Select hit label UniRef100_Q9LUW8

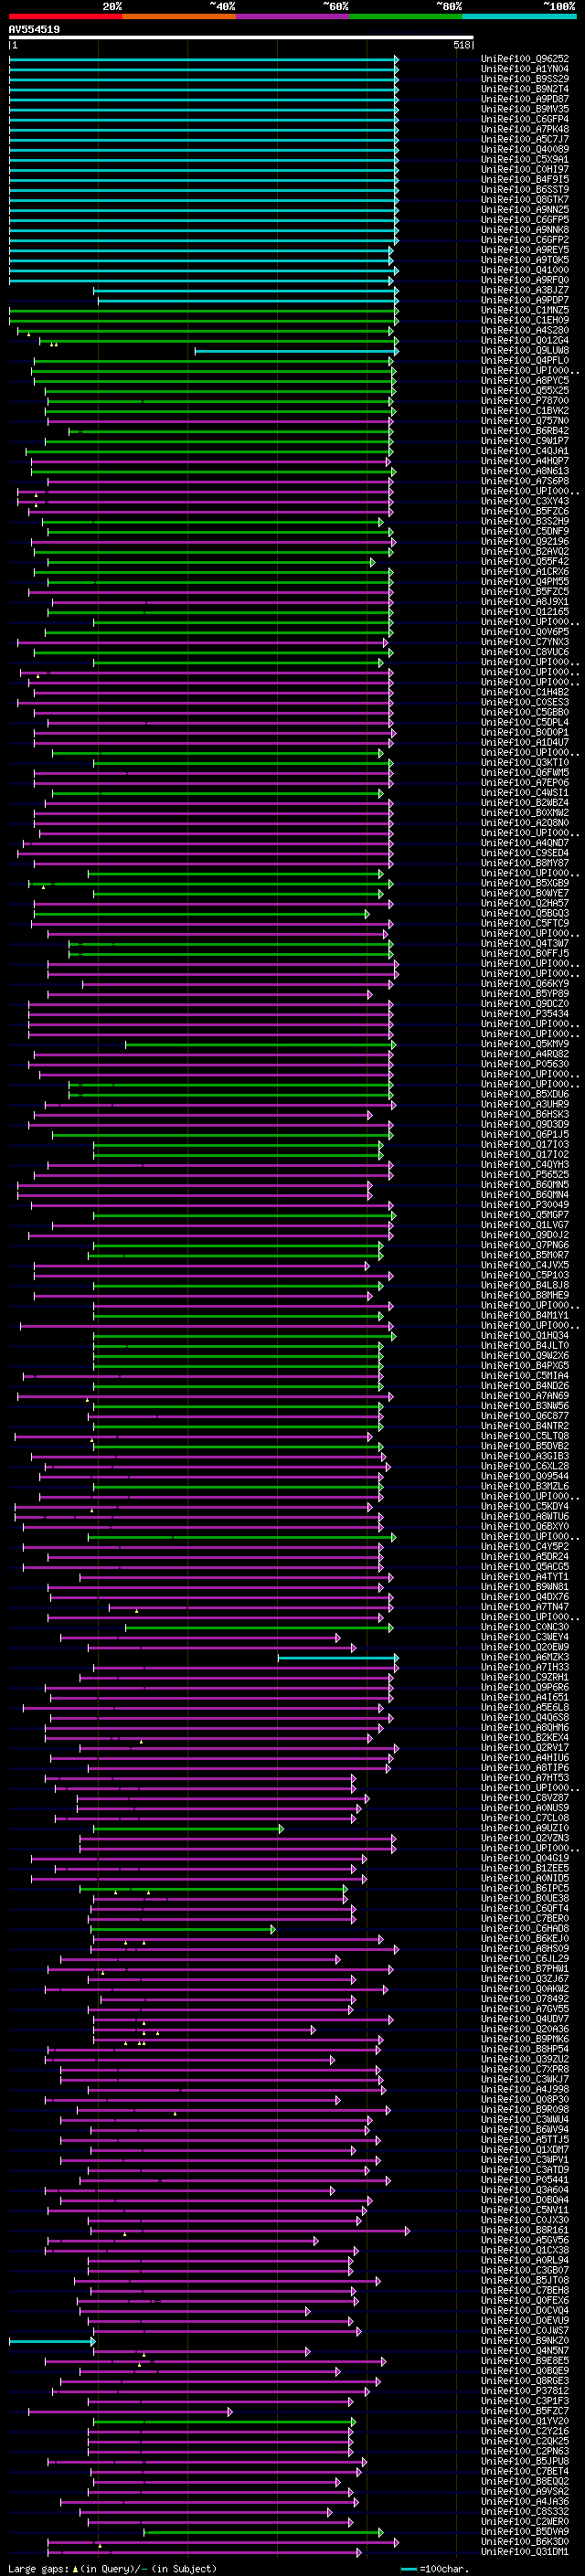(x=525, y=350)
